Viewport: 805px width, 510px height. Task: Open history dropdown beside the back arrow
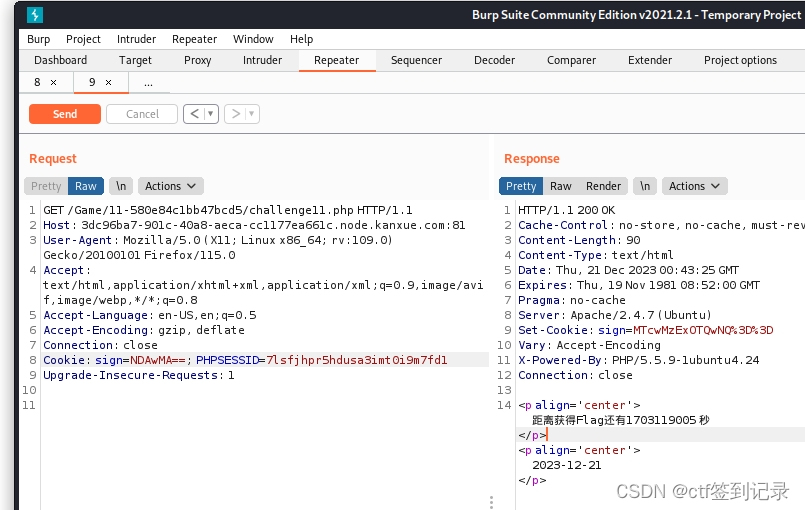click(210, 114)
